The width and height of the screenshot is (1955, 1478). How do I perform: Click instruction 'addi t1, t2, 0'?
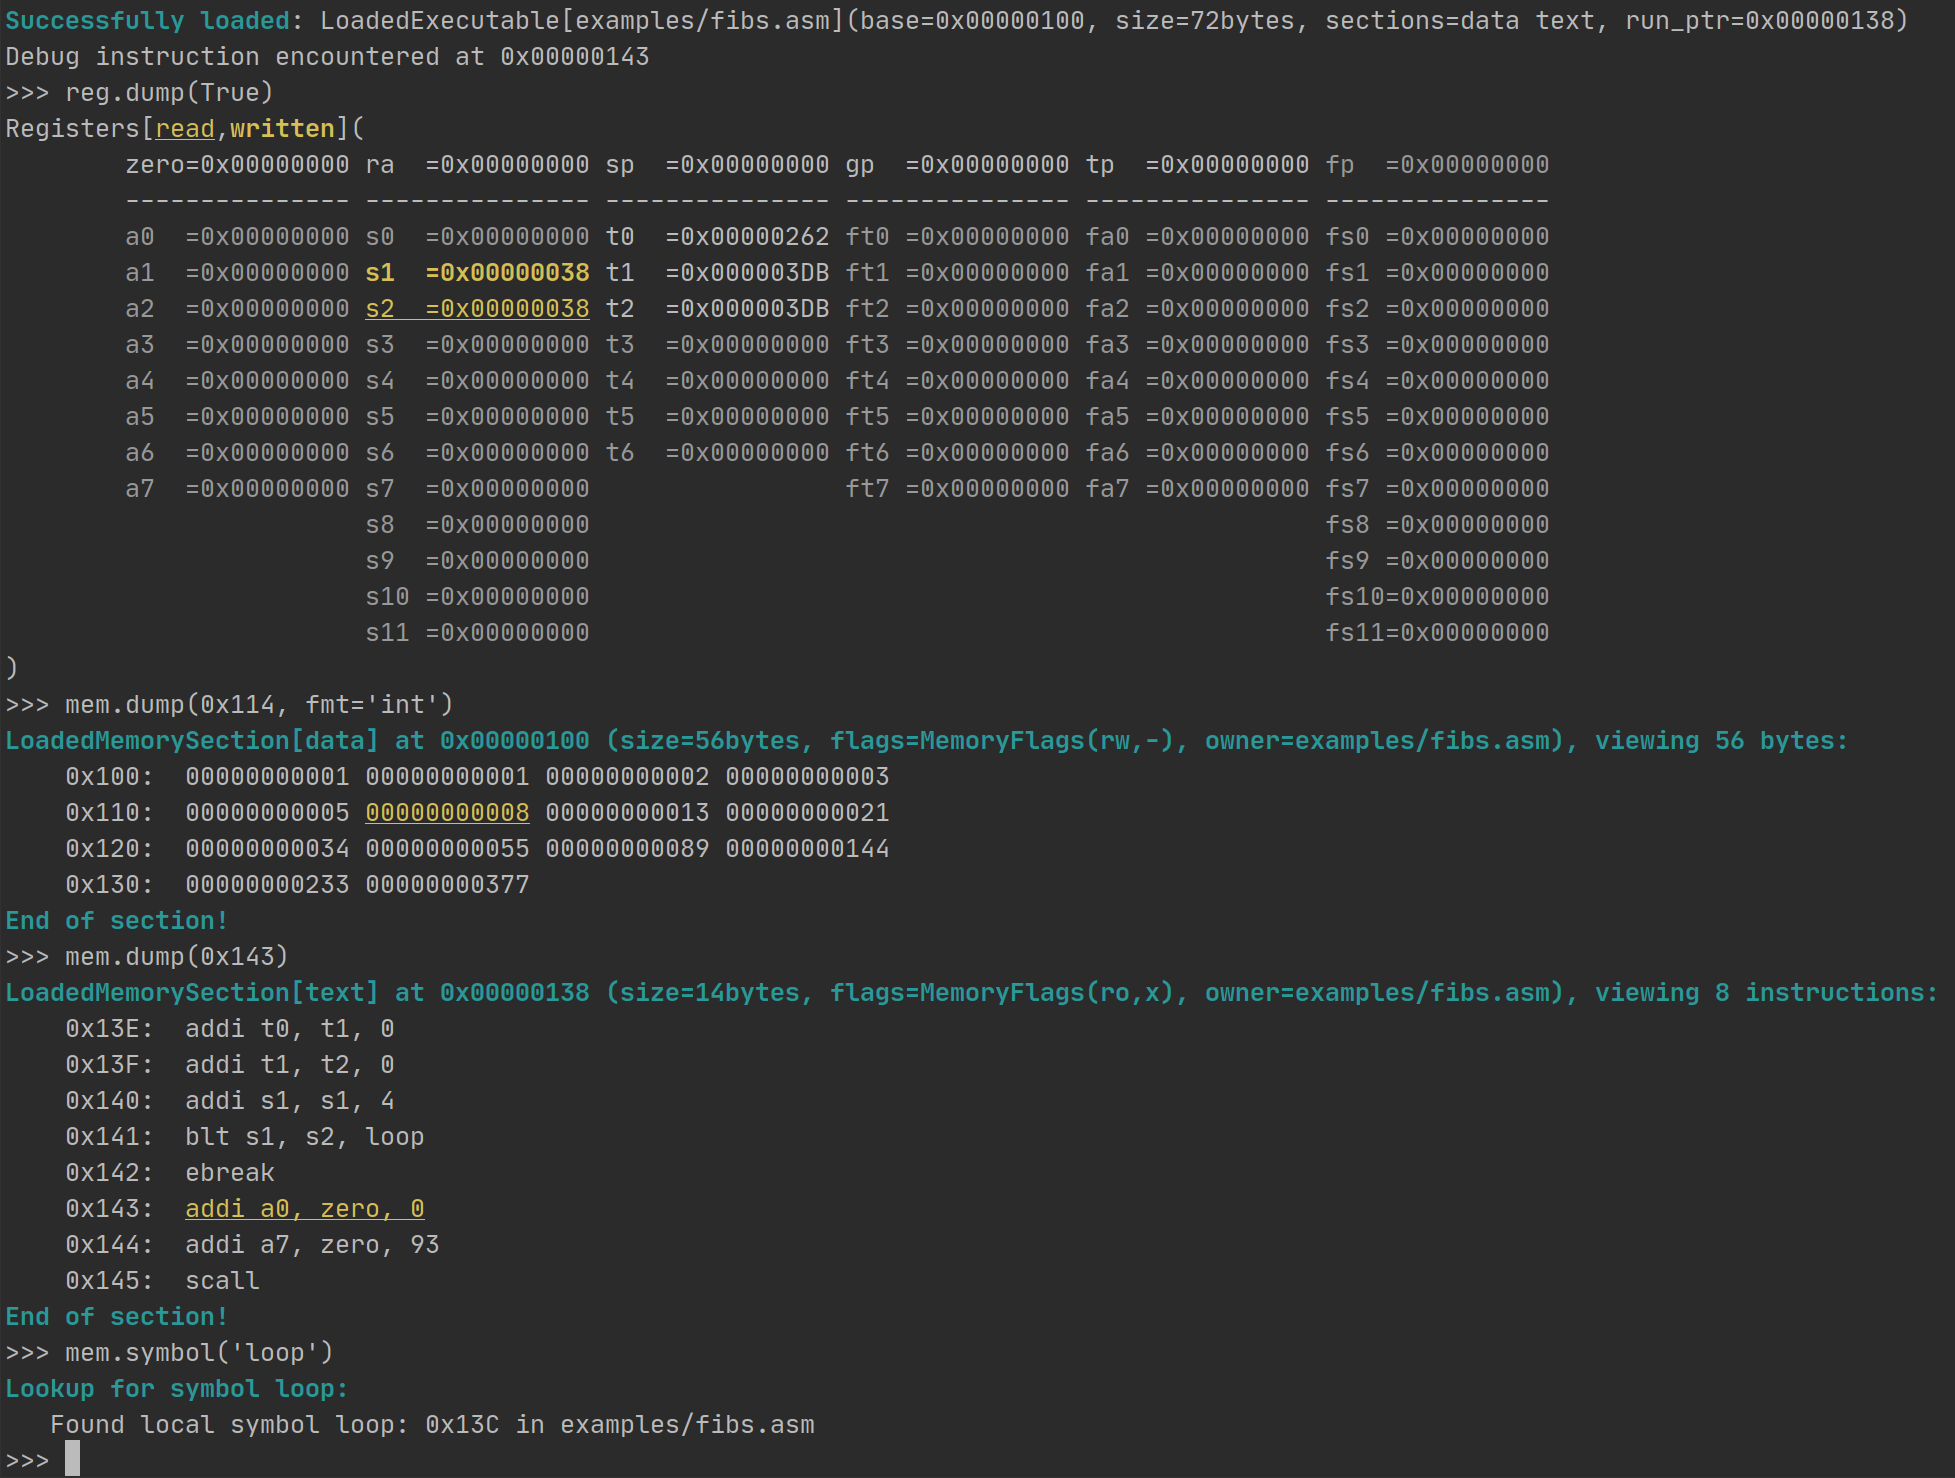tap(290, 1065)
